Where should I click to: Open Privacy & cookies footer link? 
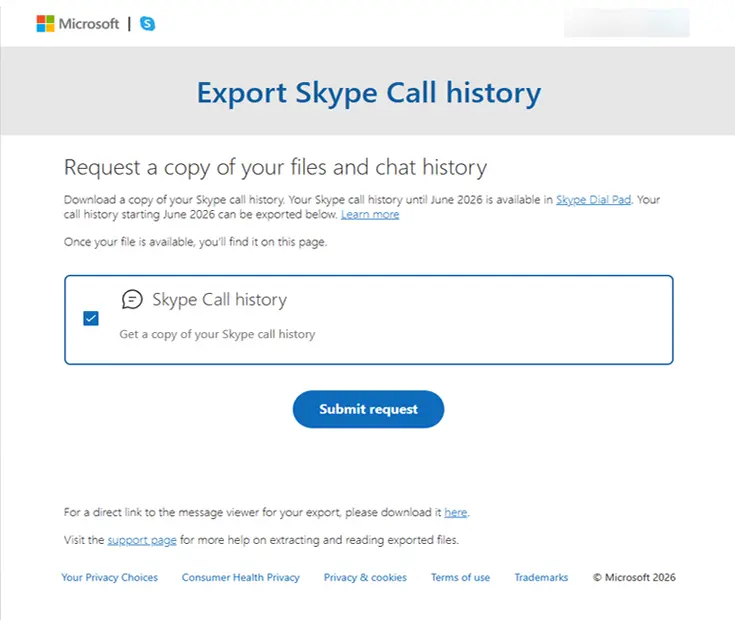click(x=365, y=578)
